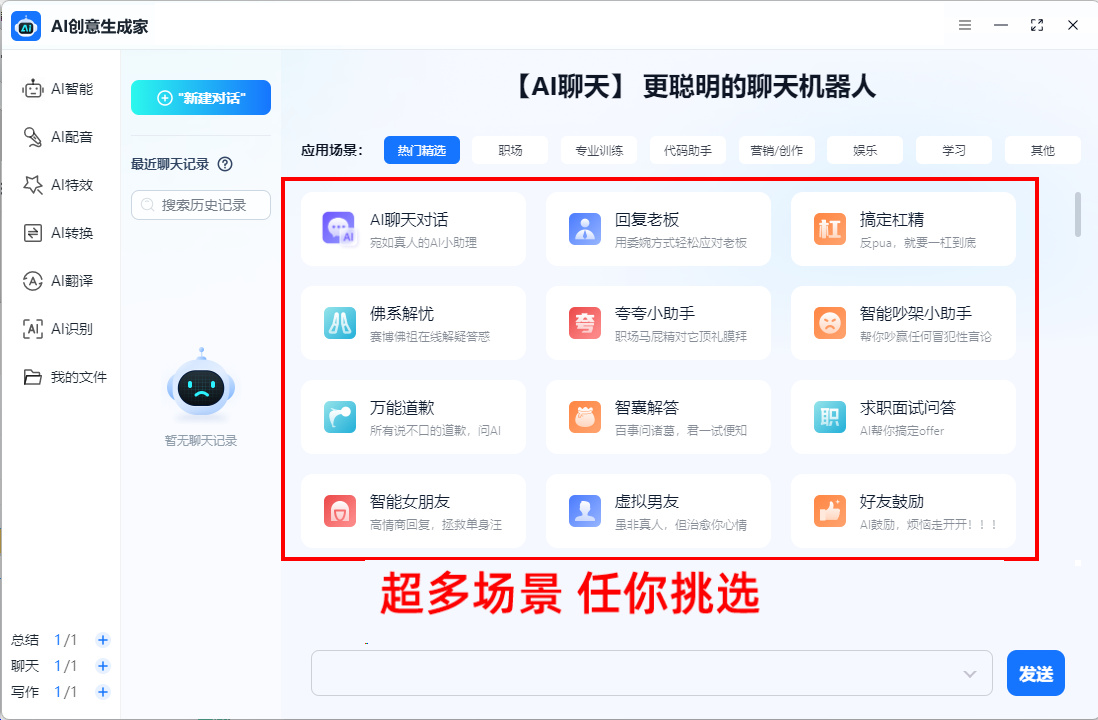This screenshot has height=720, width=1098.
Task: Add quota with plus next to 总结
Action: pos(103,639)
